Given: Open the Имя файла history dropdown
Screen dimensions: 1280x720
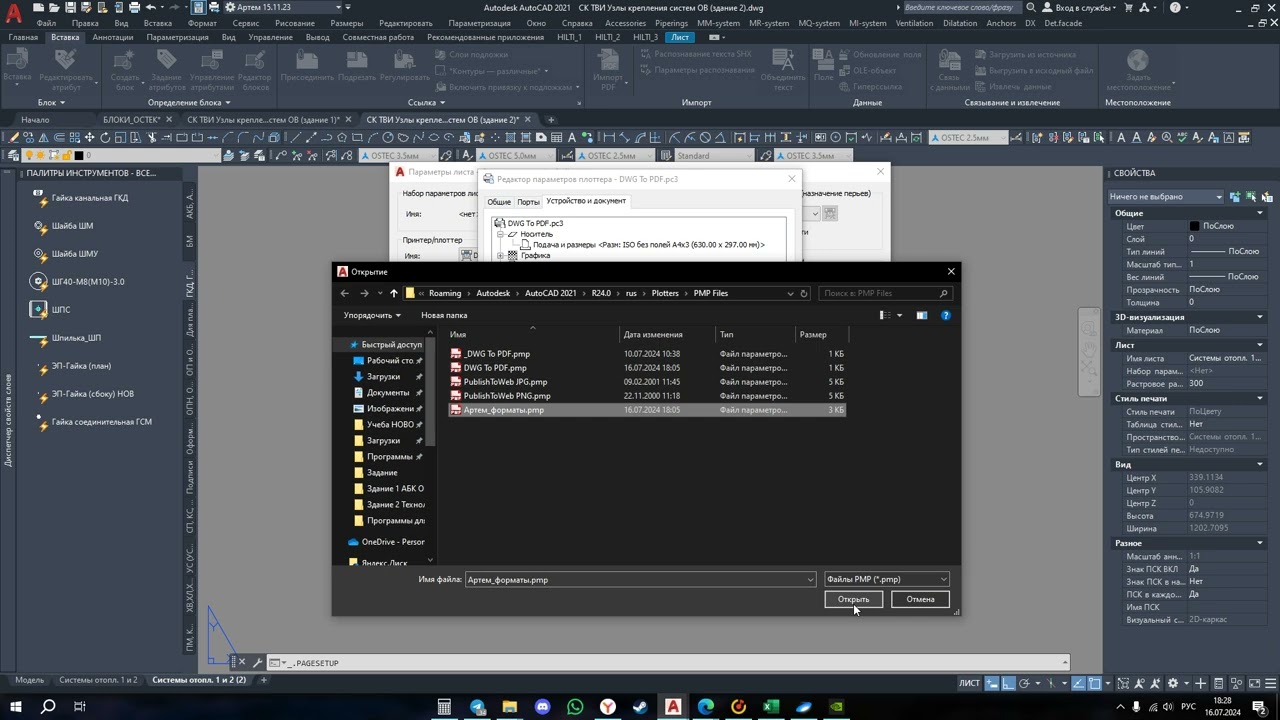Looking at the screenshot, I should click(x=810, y=579).
